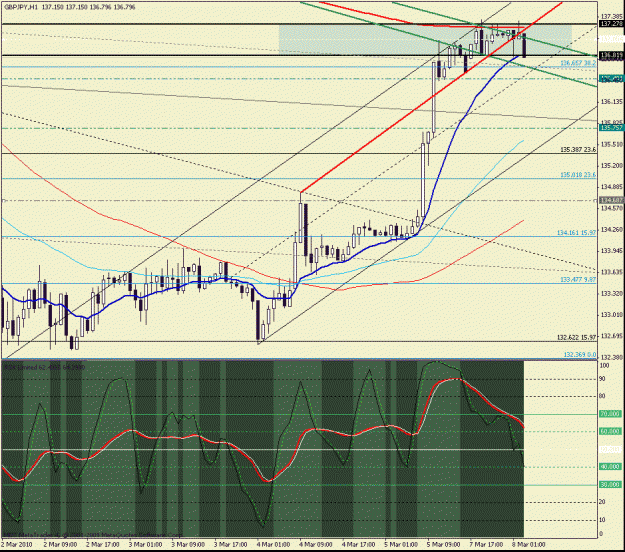Select the 134.260 price axis label
Screen dimensions: 625x552
tap(611, 230)
